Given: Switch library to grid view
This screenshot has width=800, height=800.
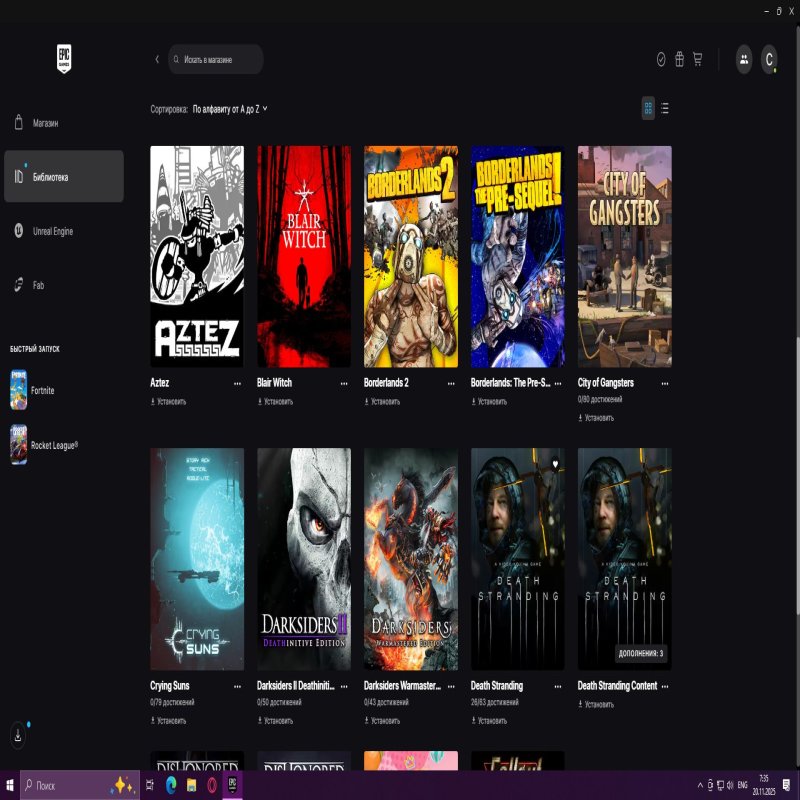Looking at the screenshot, I should [648, 108].
